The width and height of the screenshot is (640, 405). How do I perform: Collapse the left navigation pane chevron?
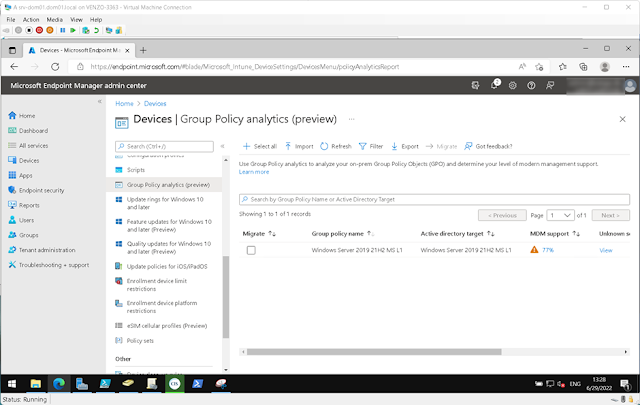100,101
